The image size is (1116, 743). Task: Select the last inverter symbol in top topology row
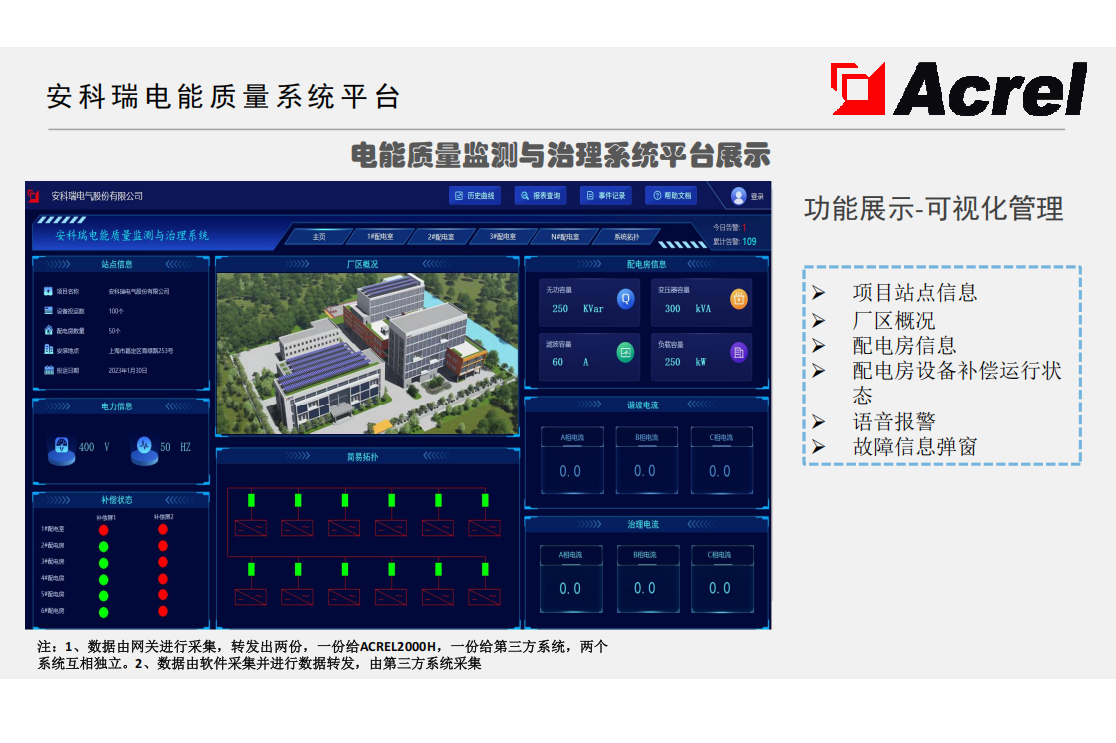coord(485,528)
